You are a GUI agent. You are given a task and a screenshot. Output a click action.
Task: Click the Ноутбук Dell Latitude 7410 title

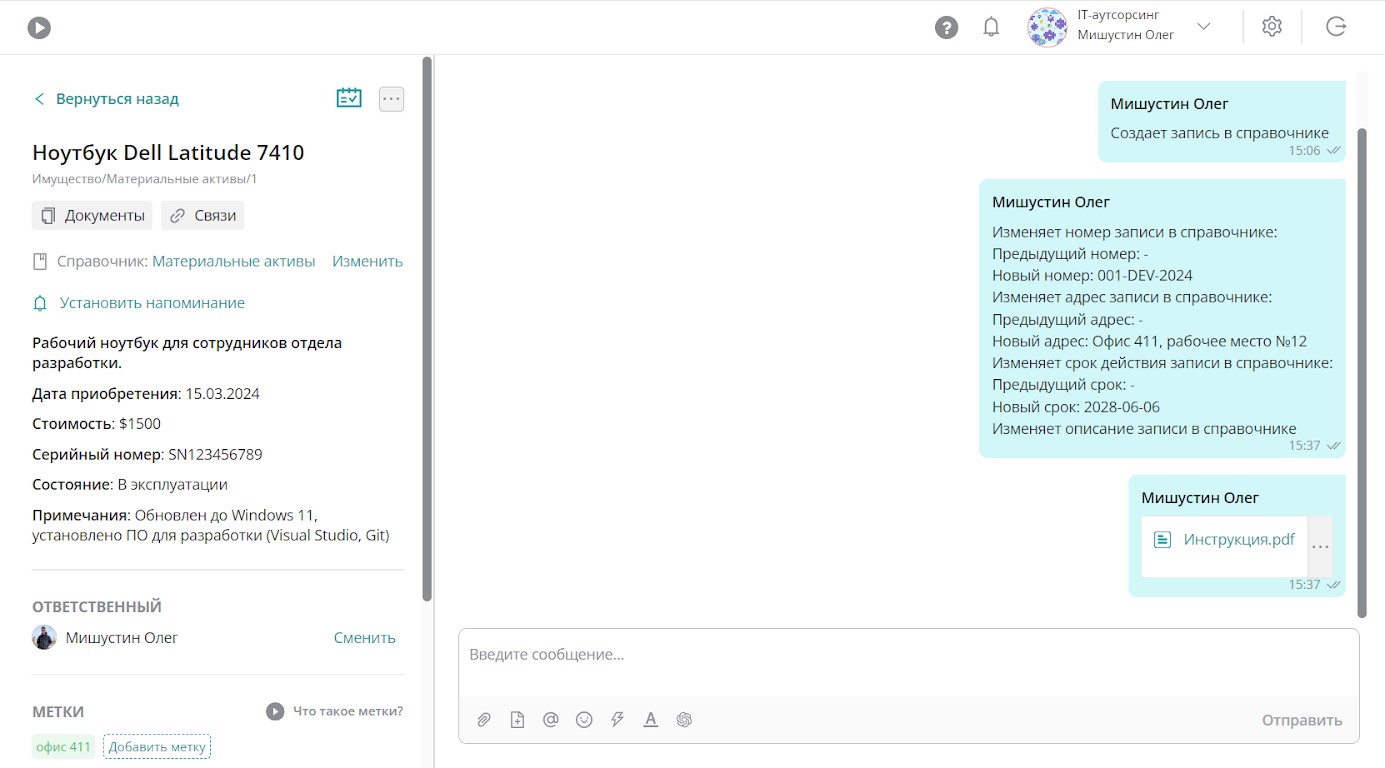168,153
